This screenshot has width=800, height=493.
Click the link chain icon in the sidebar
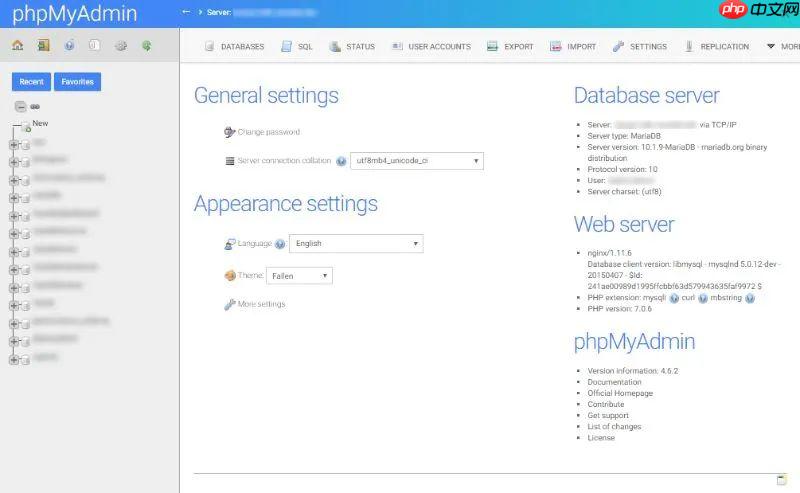click(35, 106)
